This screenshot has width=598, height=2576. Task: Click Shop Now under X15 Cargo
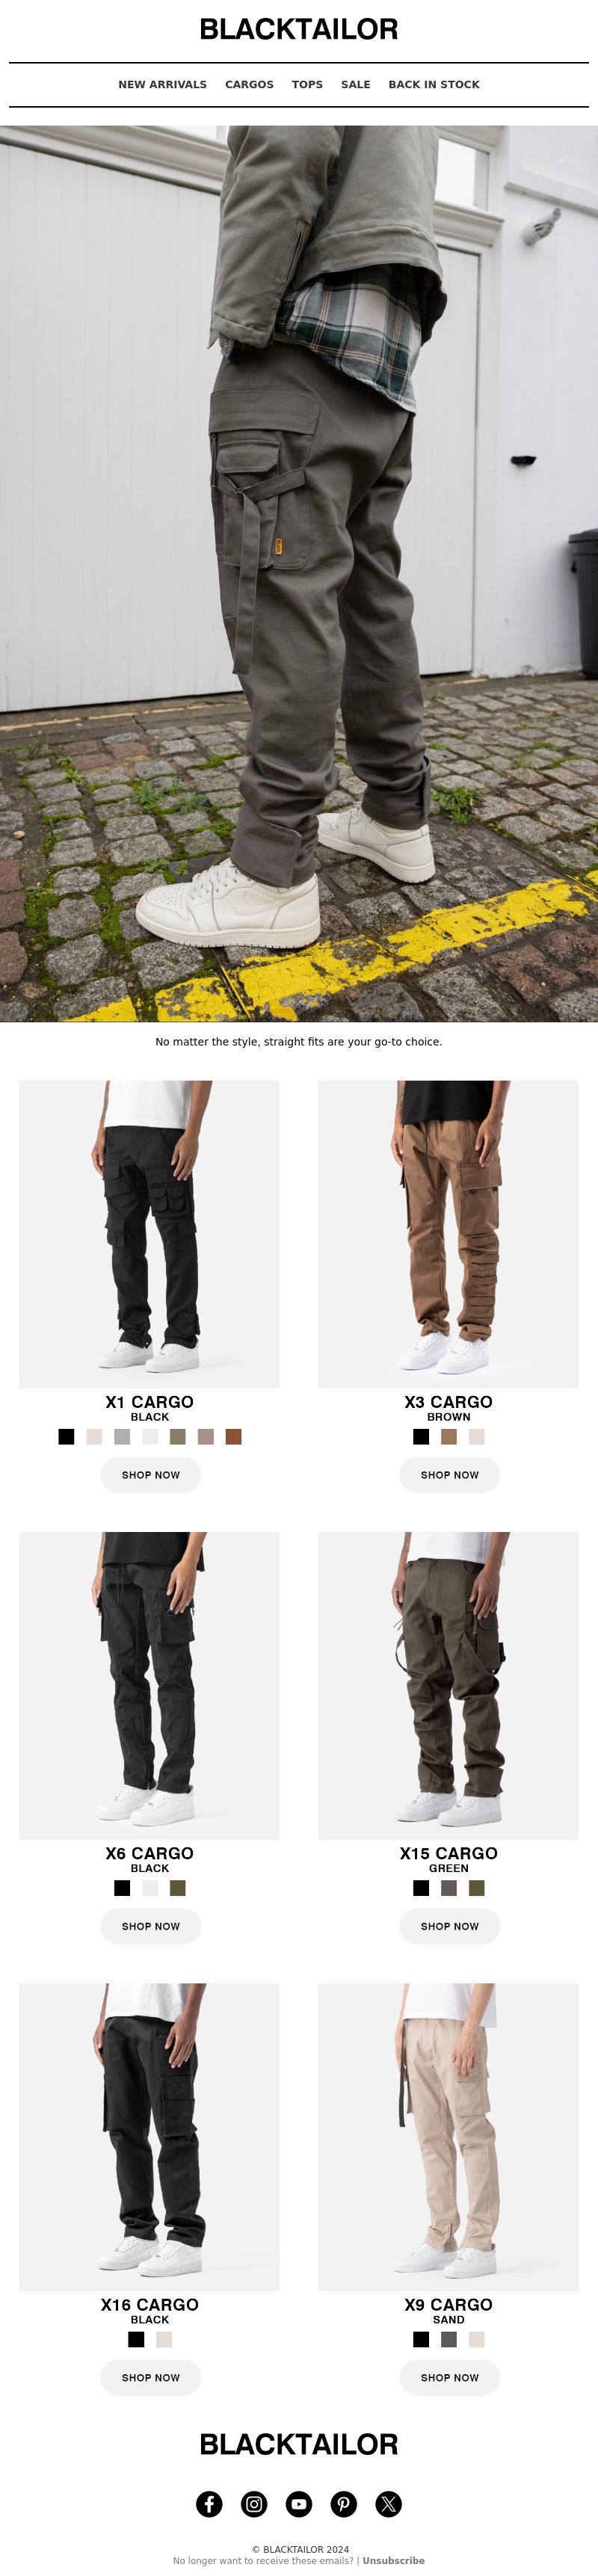pyautogui.click(x=450, y=1926)
